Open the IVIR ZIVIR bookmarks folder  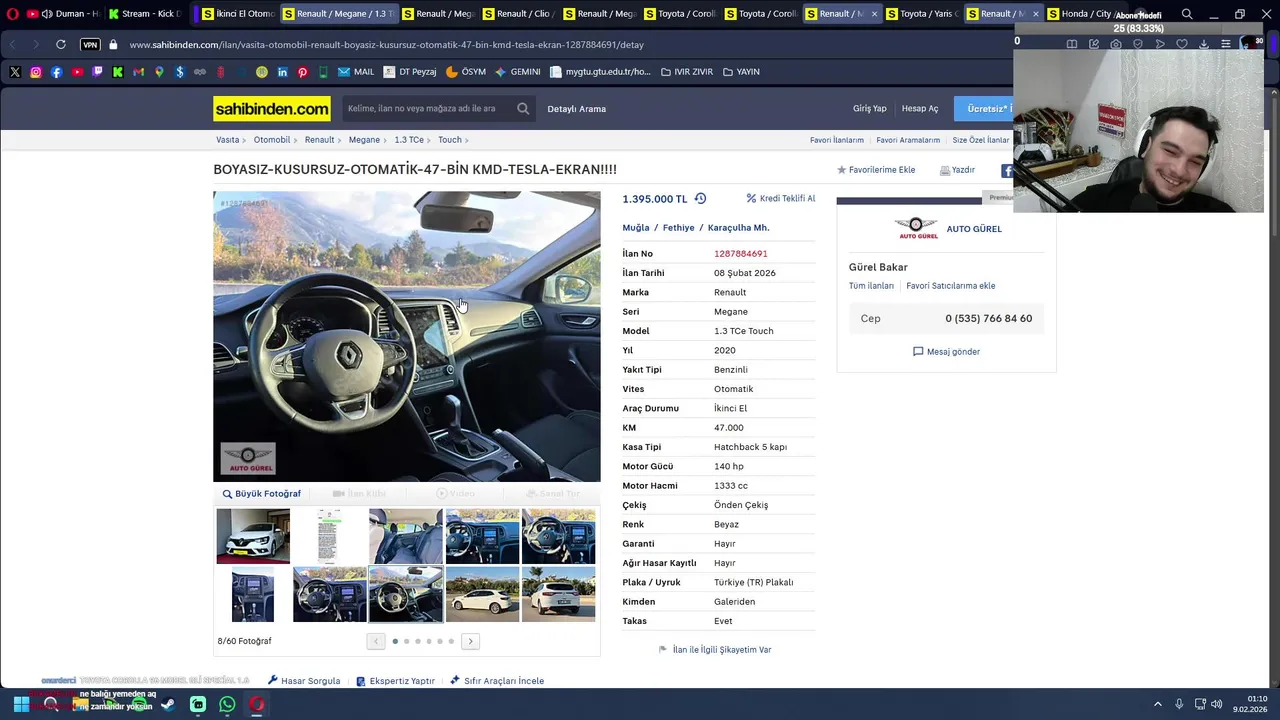(x=687, y=72)
